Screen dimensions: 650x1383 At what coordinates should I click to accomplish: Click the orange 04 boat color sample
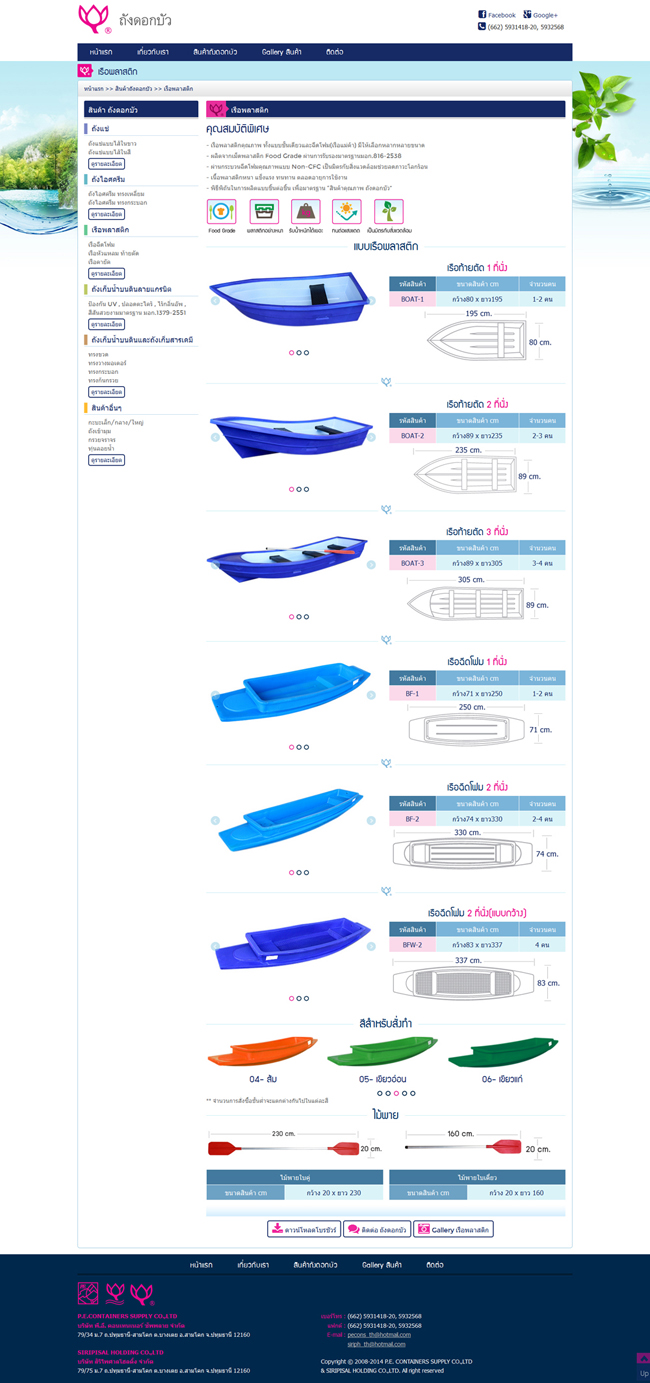tap(256, 1055)
